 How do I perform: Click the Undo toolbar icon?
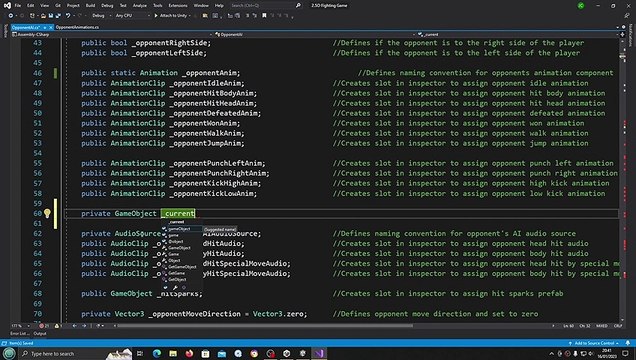[x=68, y=15]
